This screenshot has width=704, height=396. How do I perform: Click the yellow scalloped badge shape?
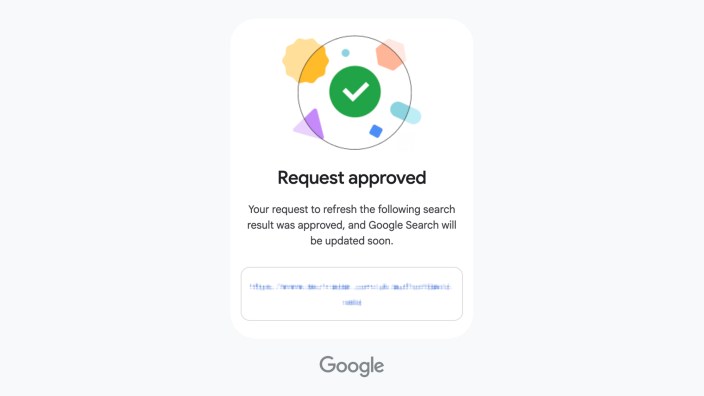[305, 61]
